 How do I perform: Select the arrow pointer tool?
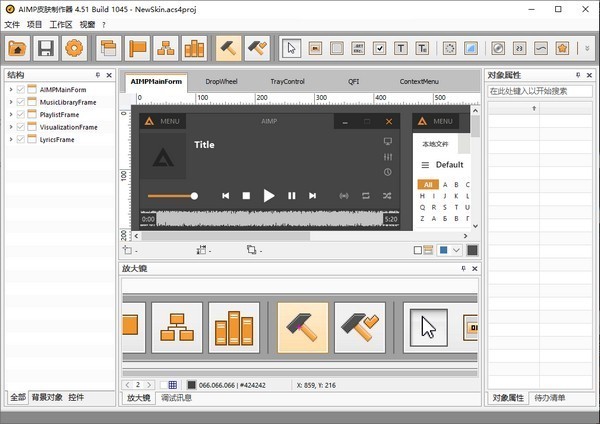coord(292,48)
